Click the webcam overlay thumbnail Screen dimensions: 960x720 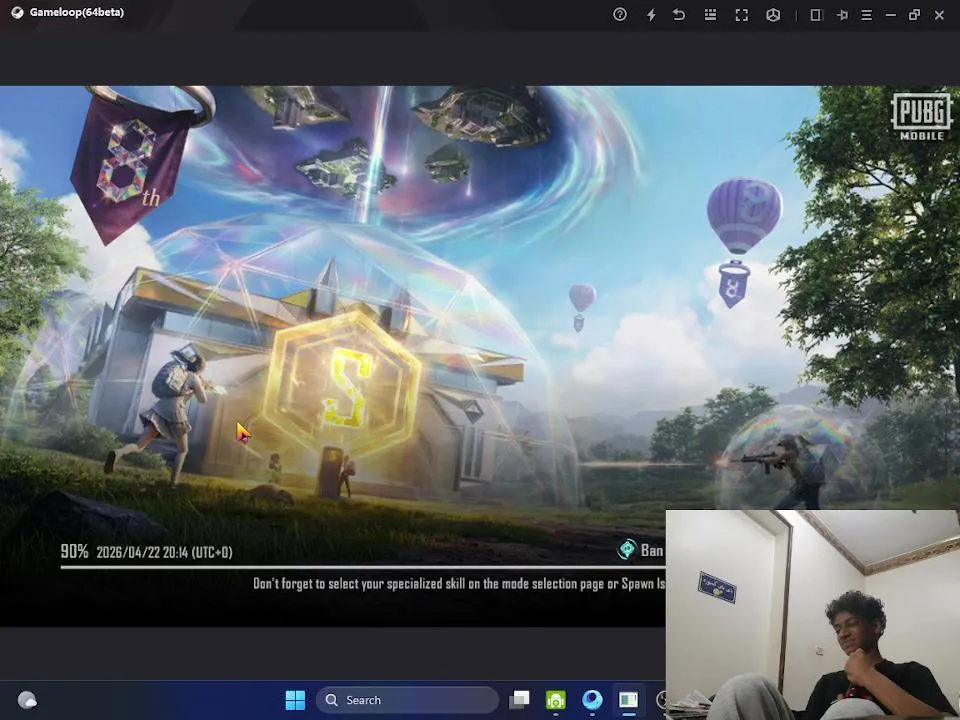[812, 615]
